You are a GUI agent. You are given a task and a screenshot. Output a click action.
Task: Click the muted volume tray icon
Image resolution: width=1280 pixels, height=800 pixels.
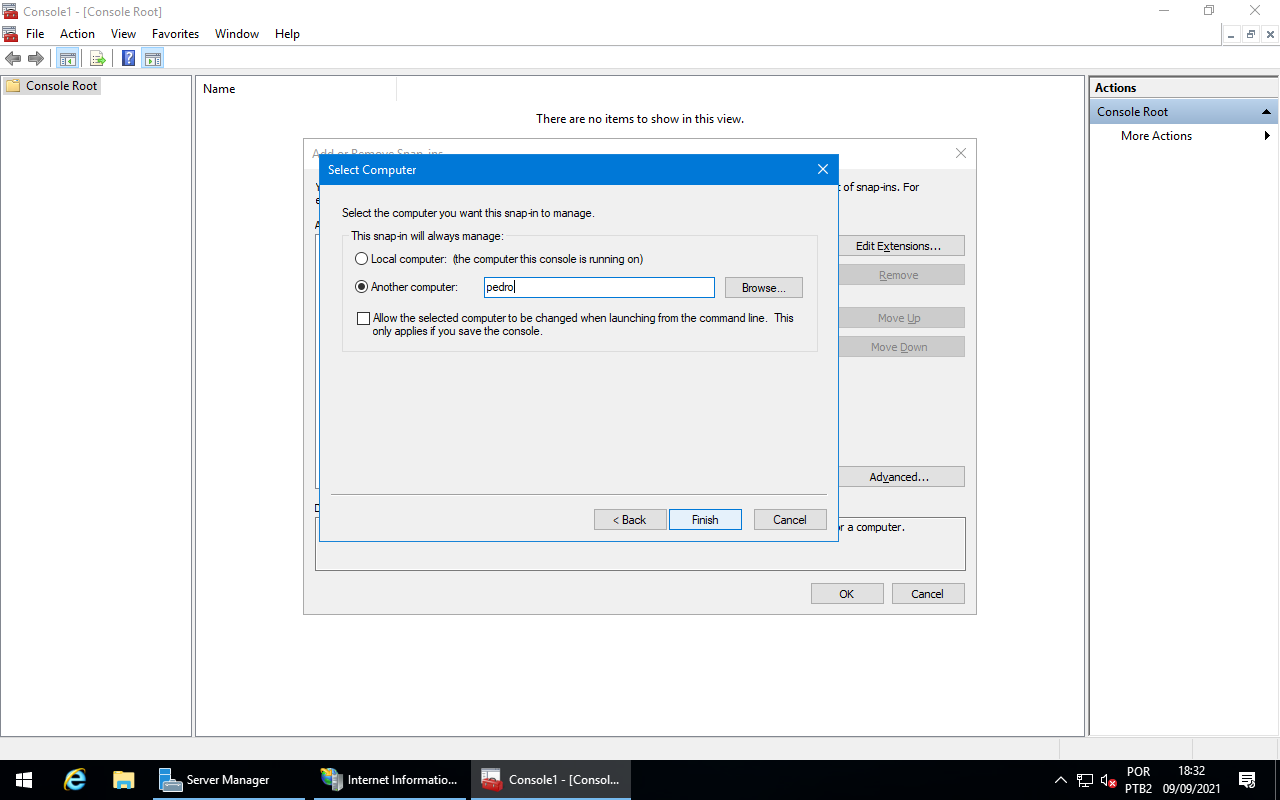(1108, 780)
